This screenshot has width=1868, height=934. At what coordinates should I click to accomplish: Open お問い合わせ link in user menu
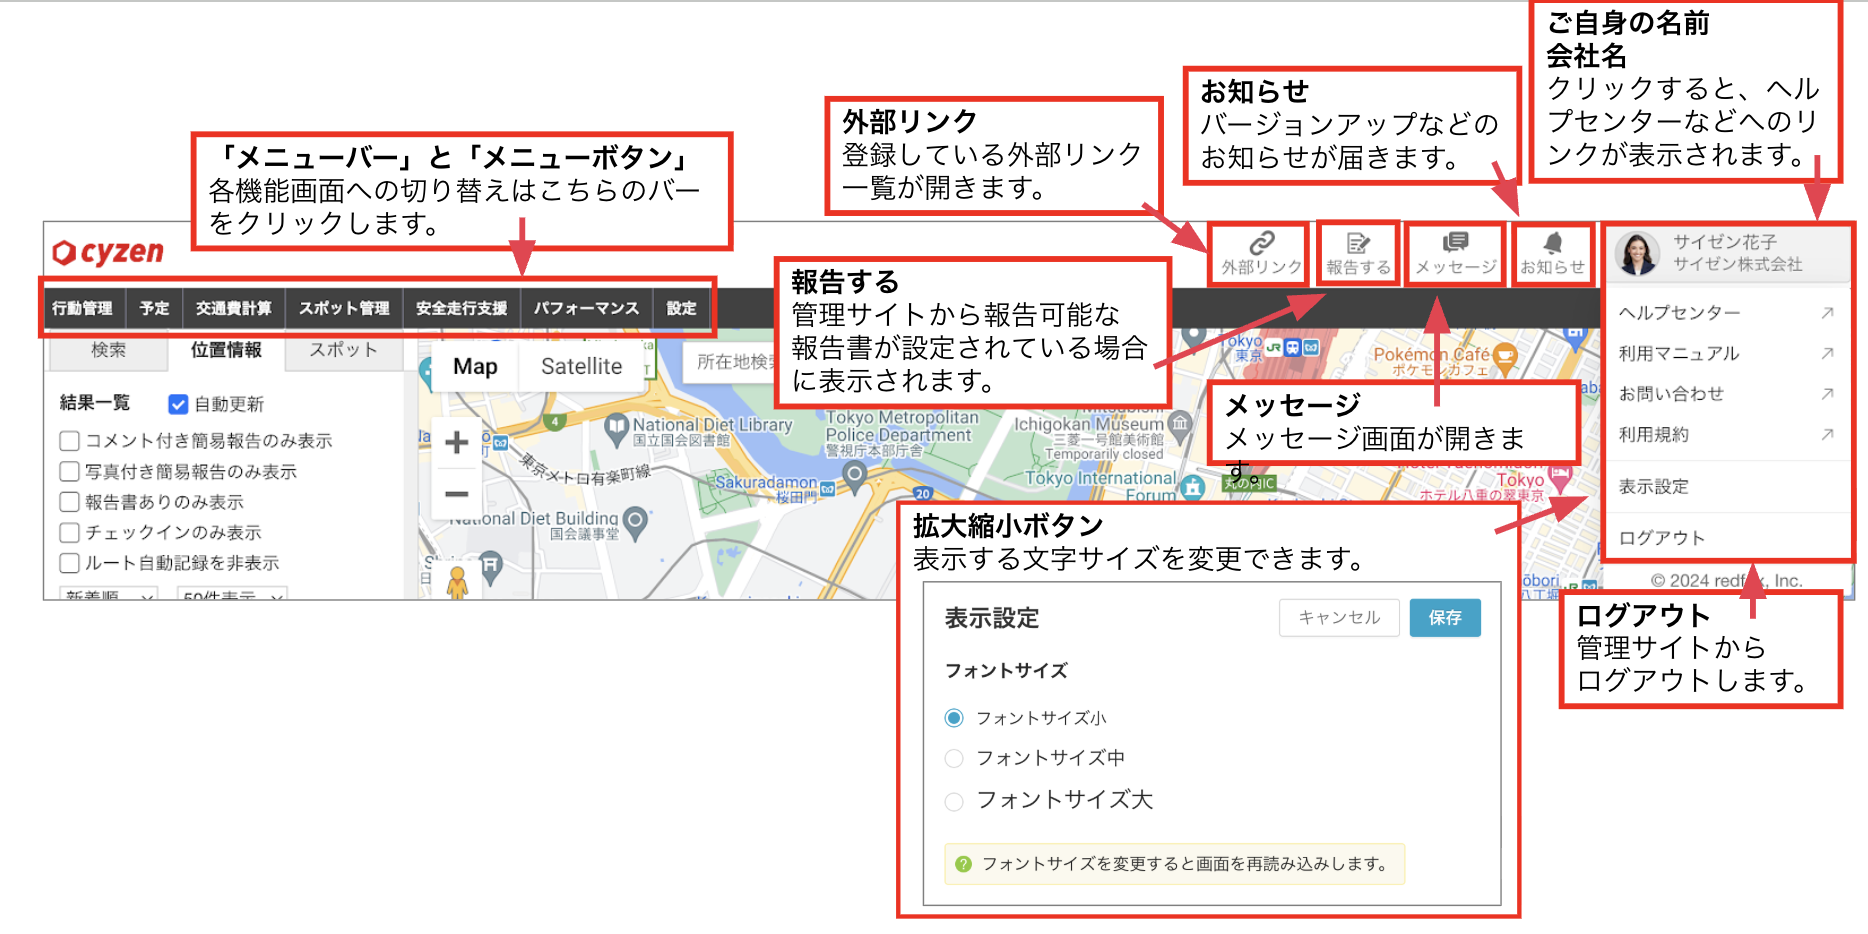[1672, 394]
